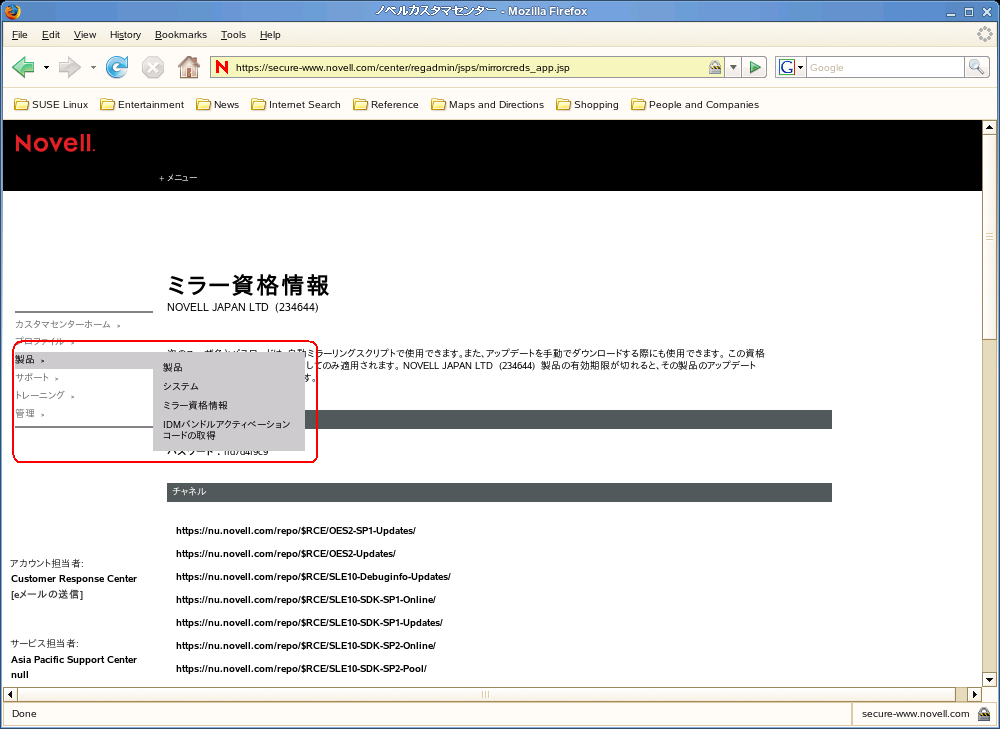1000x729 pixels.
Task: Click the green Back arrow button
Action: (x=23, y=67)
